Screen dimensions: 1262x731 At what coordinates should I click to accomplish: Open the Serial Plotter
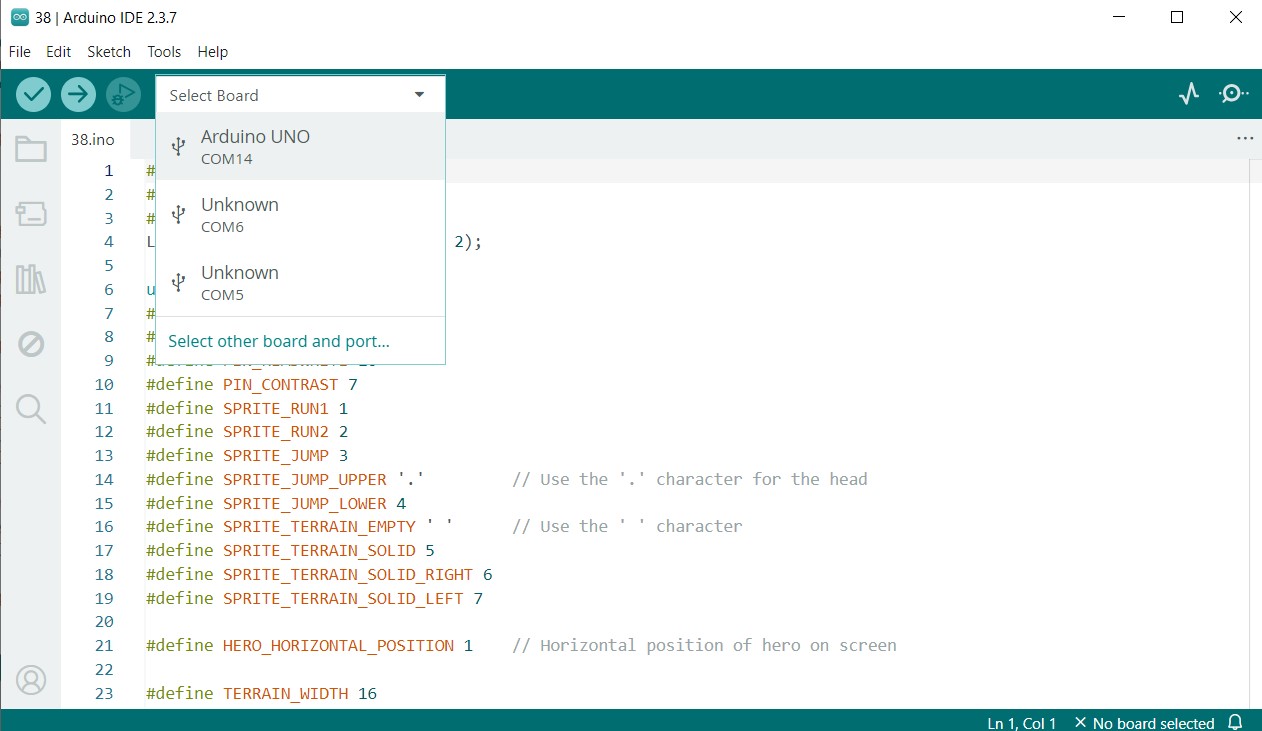[x=1188, y=94]
